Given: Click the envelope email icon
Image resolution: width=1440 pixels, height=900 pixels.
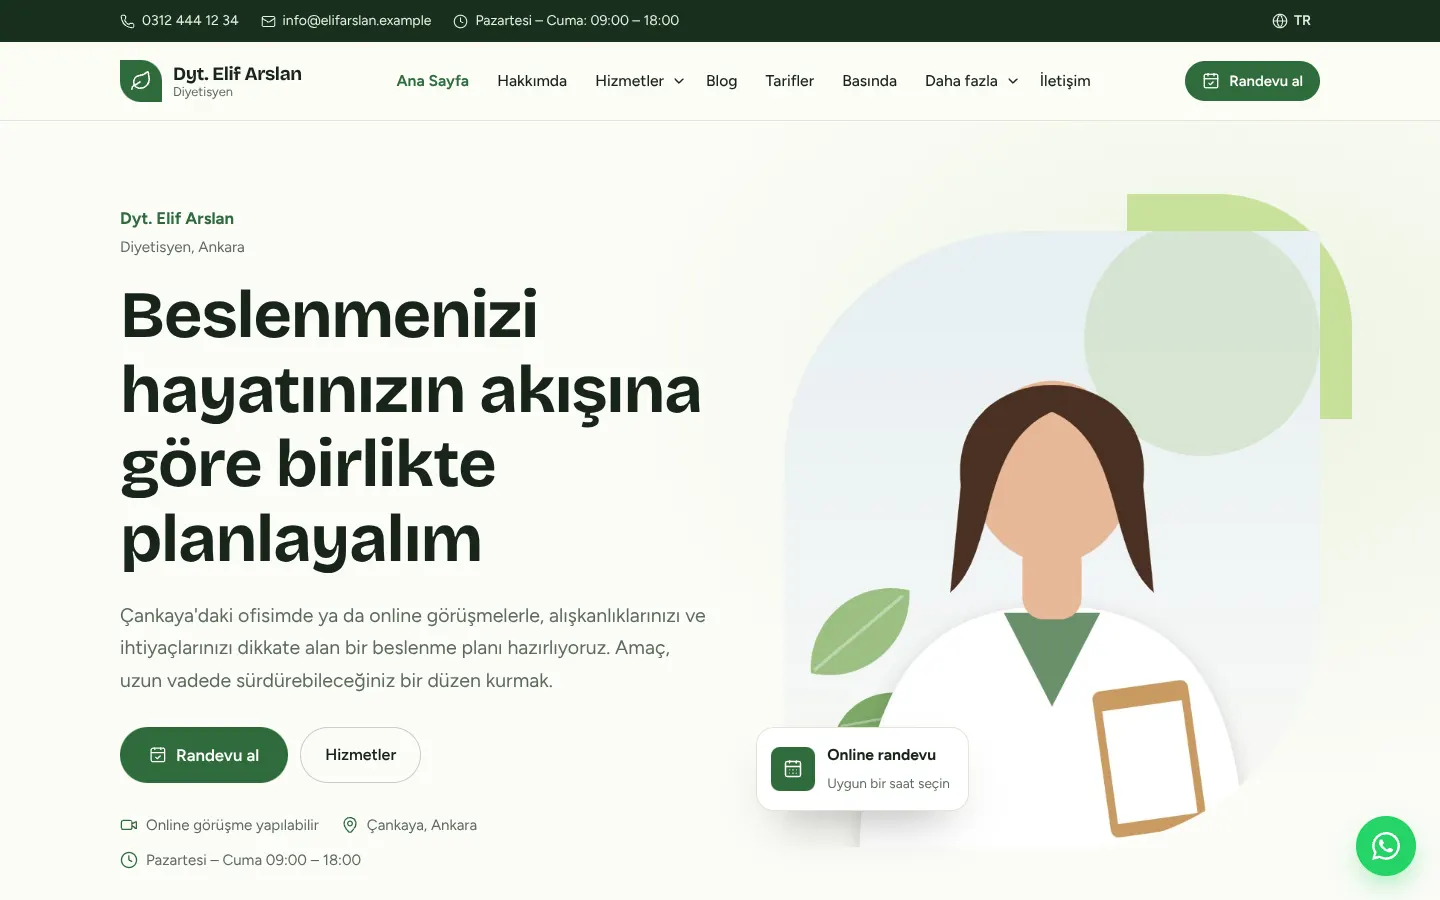Looking at the screenshot, I should tap(268, 21).
